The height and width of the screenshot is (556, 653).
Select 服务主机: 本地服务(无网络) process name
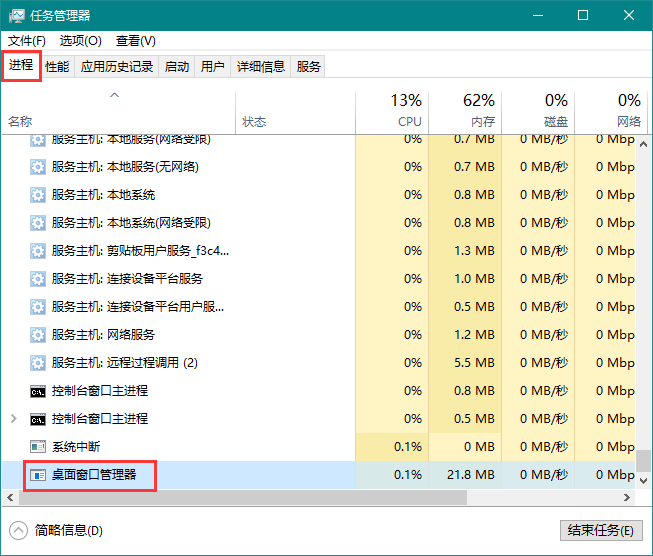(x=125, y=167)
